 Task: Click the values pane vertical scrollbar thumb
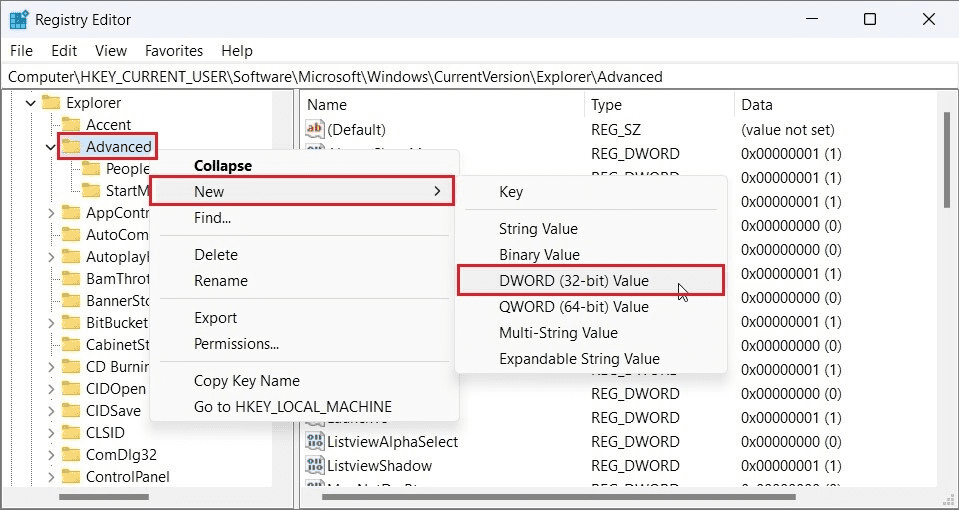[x=947, y=160]
